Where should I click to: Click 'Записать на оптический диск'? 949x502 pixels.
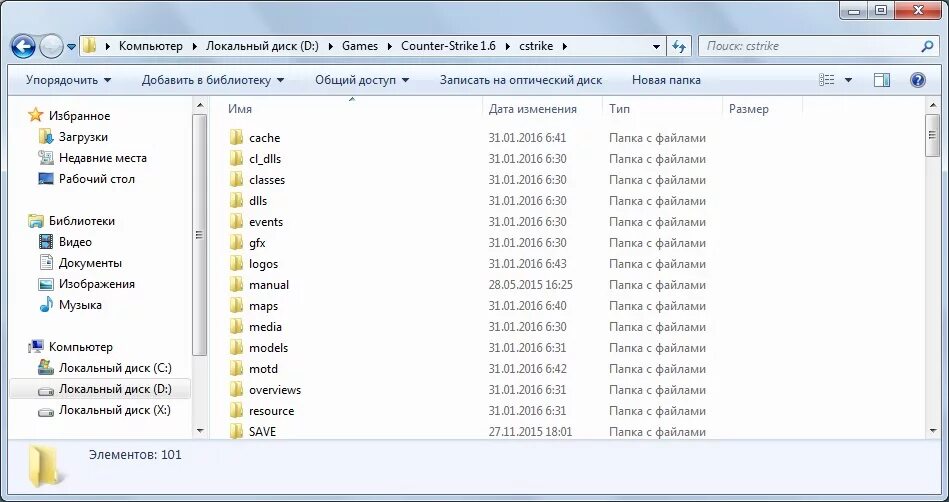tap(520, 80)
